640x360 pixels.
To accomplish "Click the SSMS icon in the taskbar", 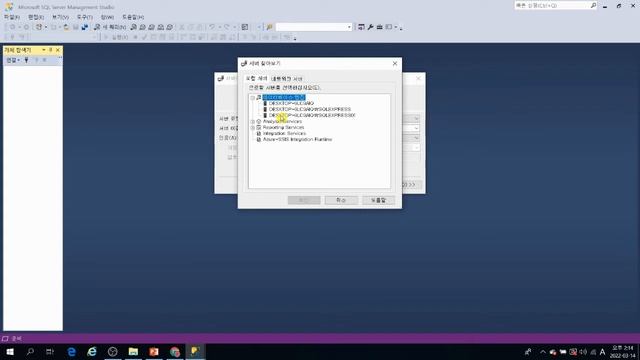I will [x=195, y=351].
